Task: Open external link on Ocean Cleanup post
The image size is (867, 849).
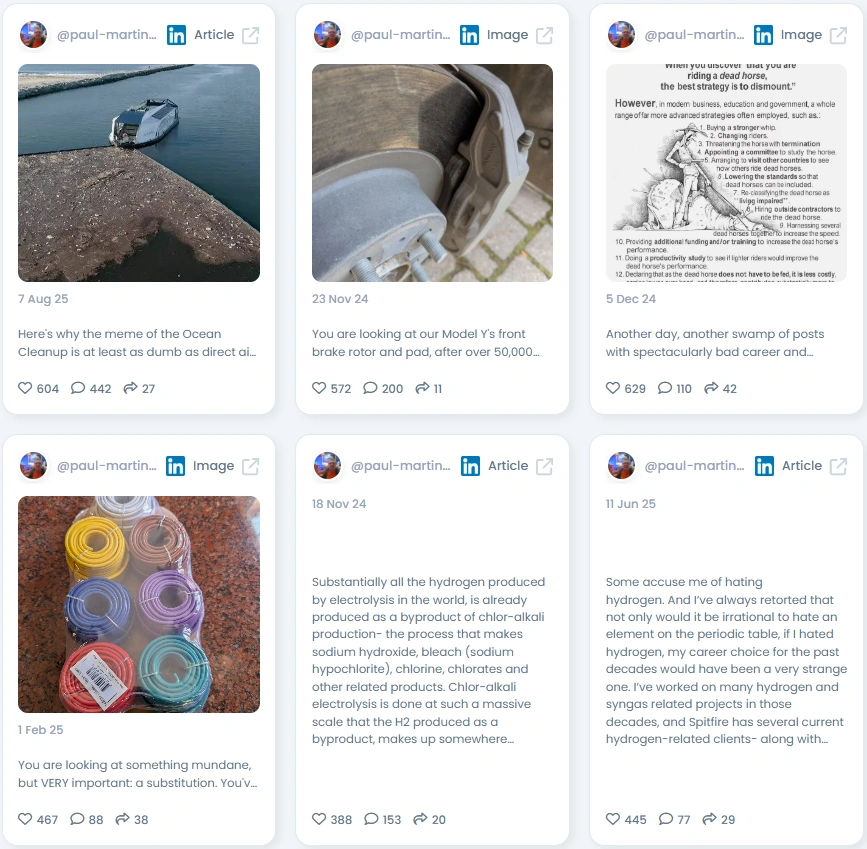Action: 250,35
